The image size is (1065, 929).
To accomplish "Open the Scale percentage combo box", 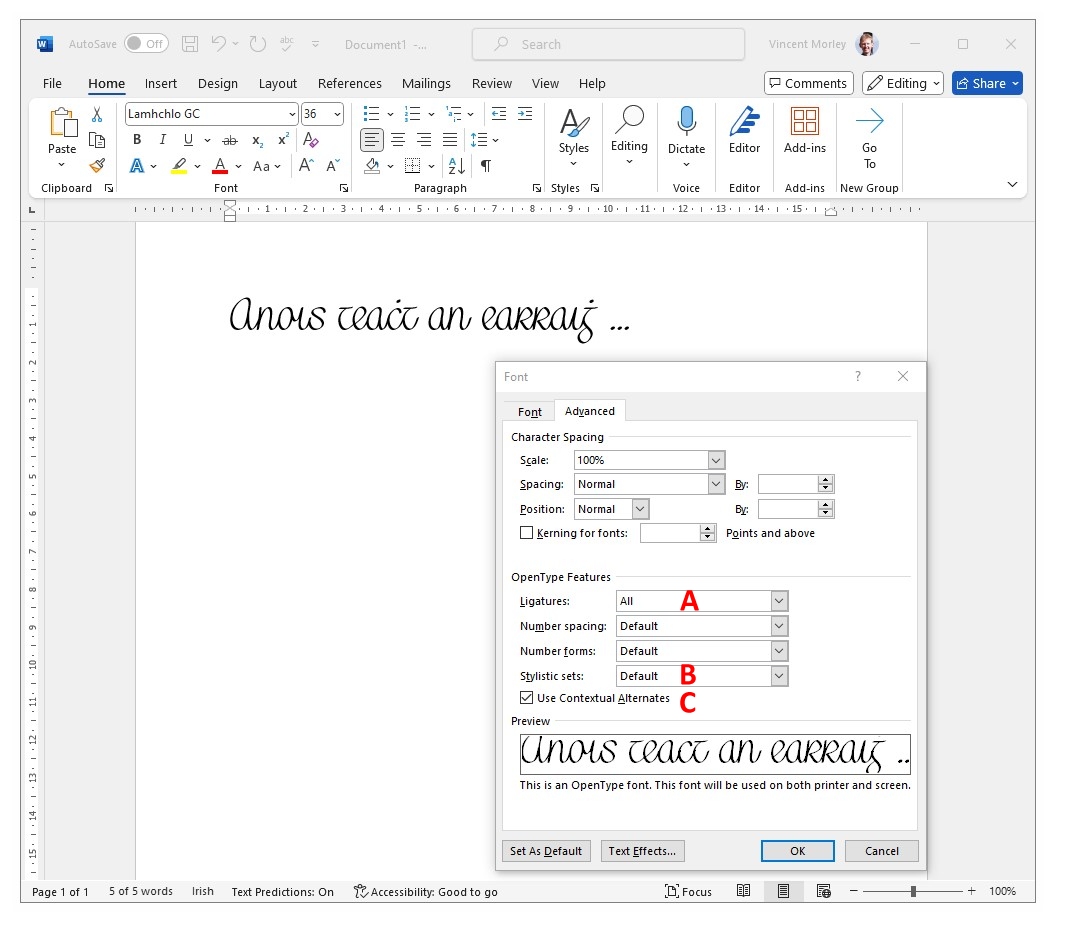I will (716, 460).
